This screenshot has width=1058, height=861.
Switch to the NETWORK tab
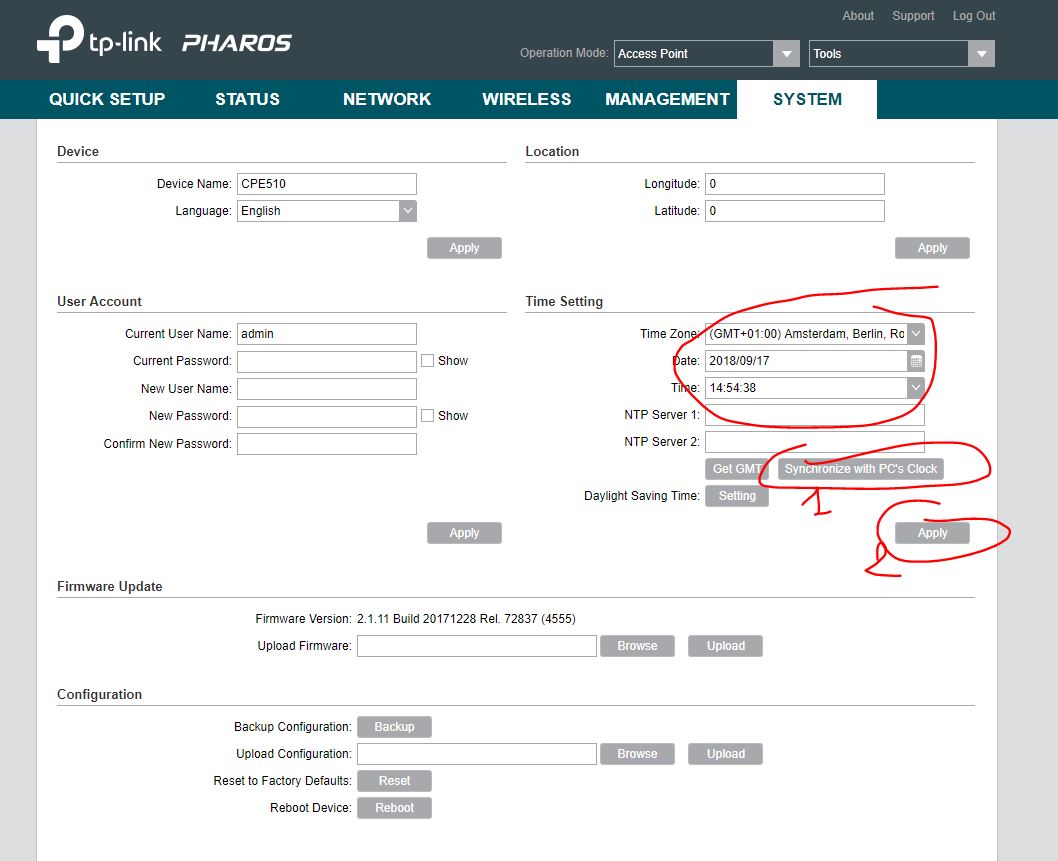387,99
